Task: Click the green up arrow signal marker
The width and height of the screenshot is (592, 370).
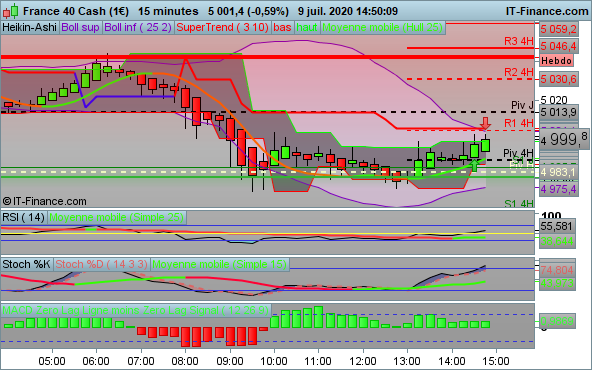Action: (x=475, y=165)
